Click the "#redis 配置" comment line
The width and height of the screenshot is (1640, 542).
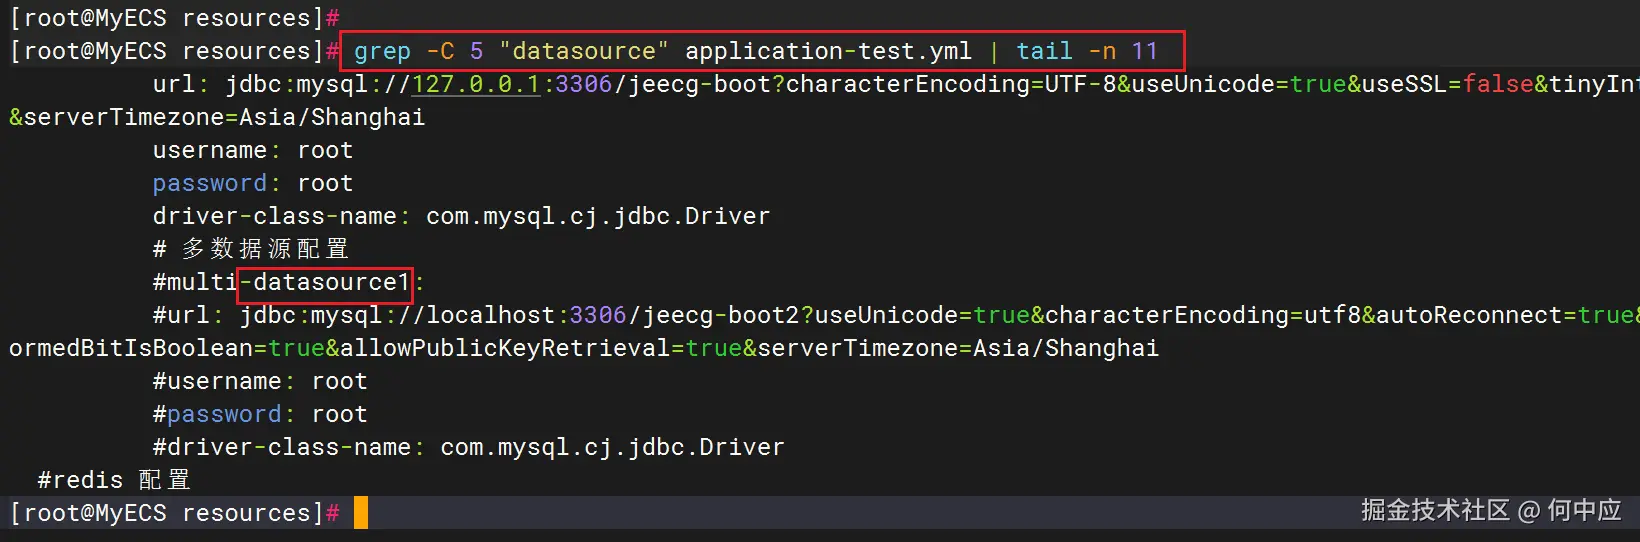(114, 480)
